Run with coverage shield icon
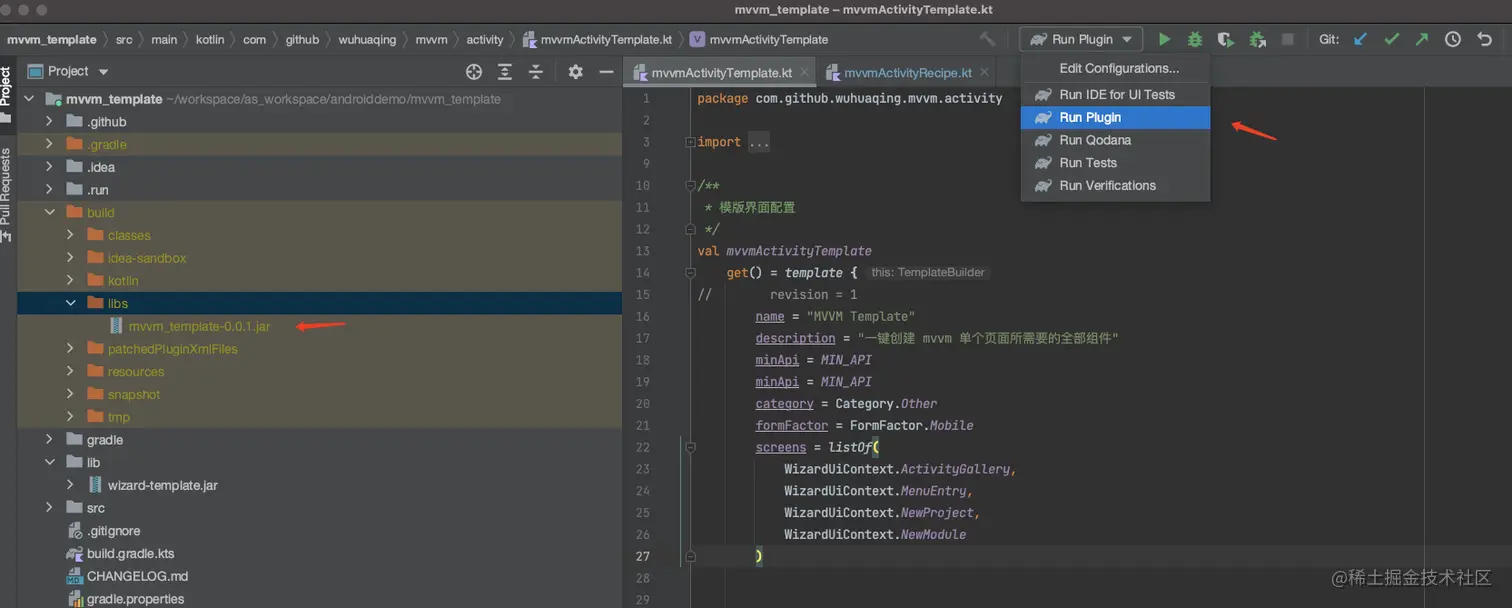The height and width of the screenshot is (608, 1512). [1226, 39]
